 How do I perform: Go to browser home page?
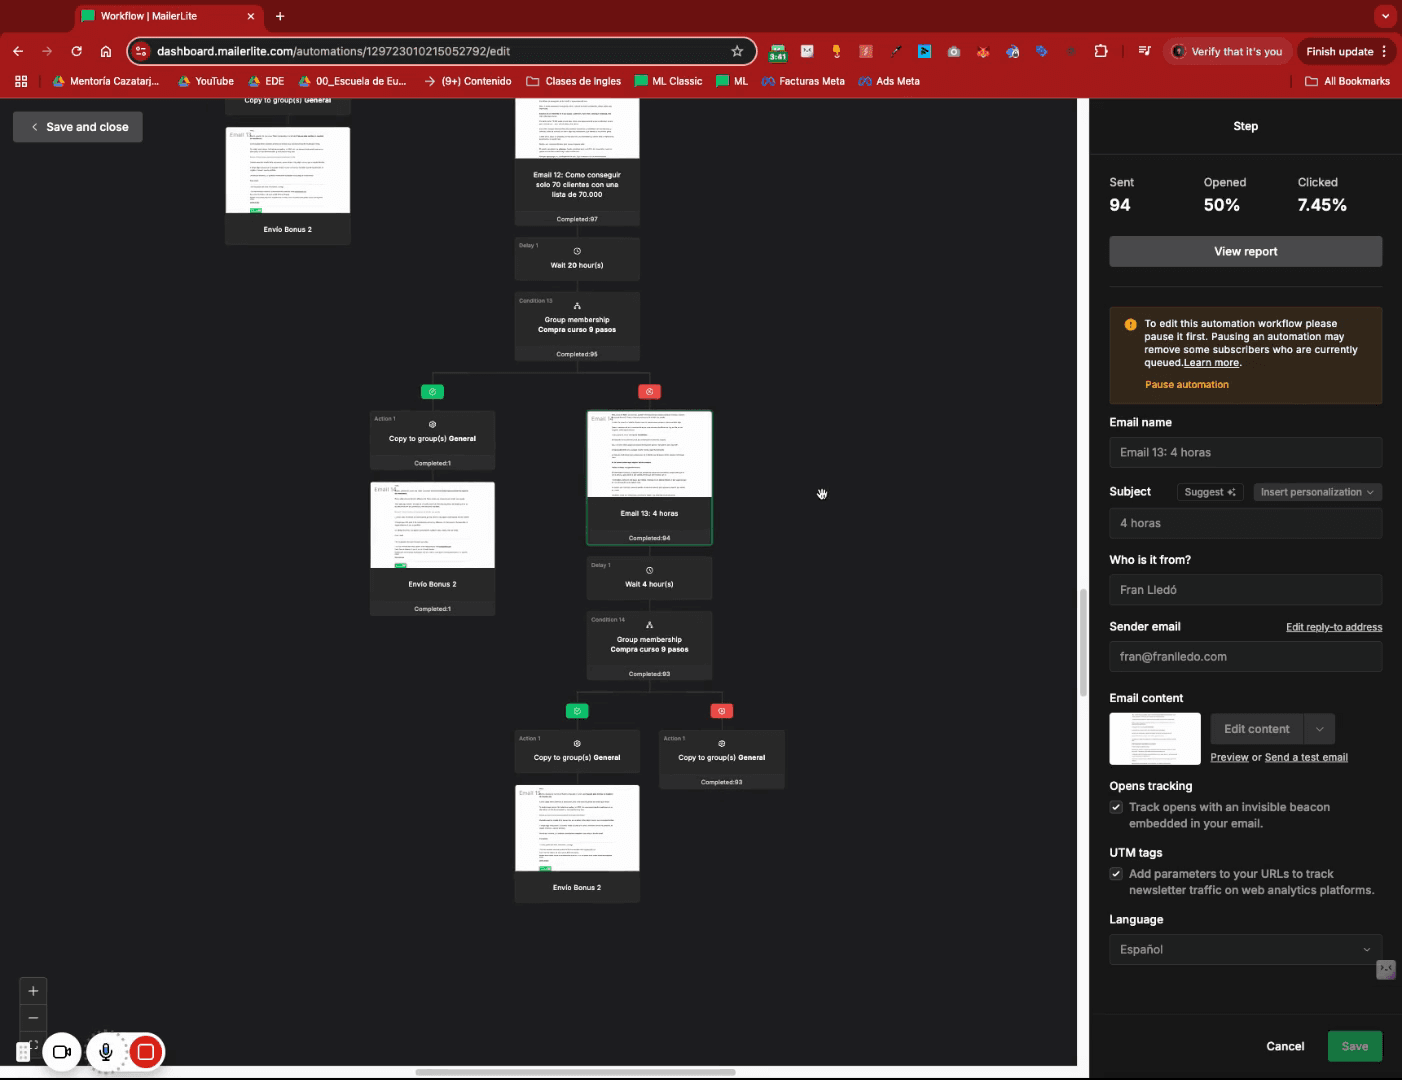106,51
